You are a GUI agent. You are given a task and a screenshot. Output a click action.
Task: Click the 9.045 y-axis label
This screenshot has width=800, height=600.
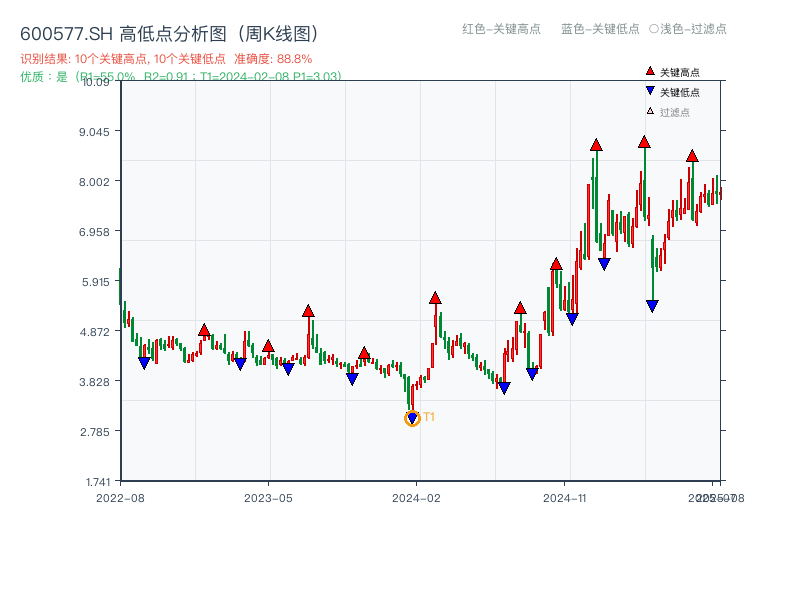click(x=94, y=132)
